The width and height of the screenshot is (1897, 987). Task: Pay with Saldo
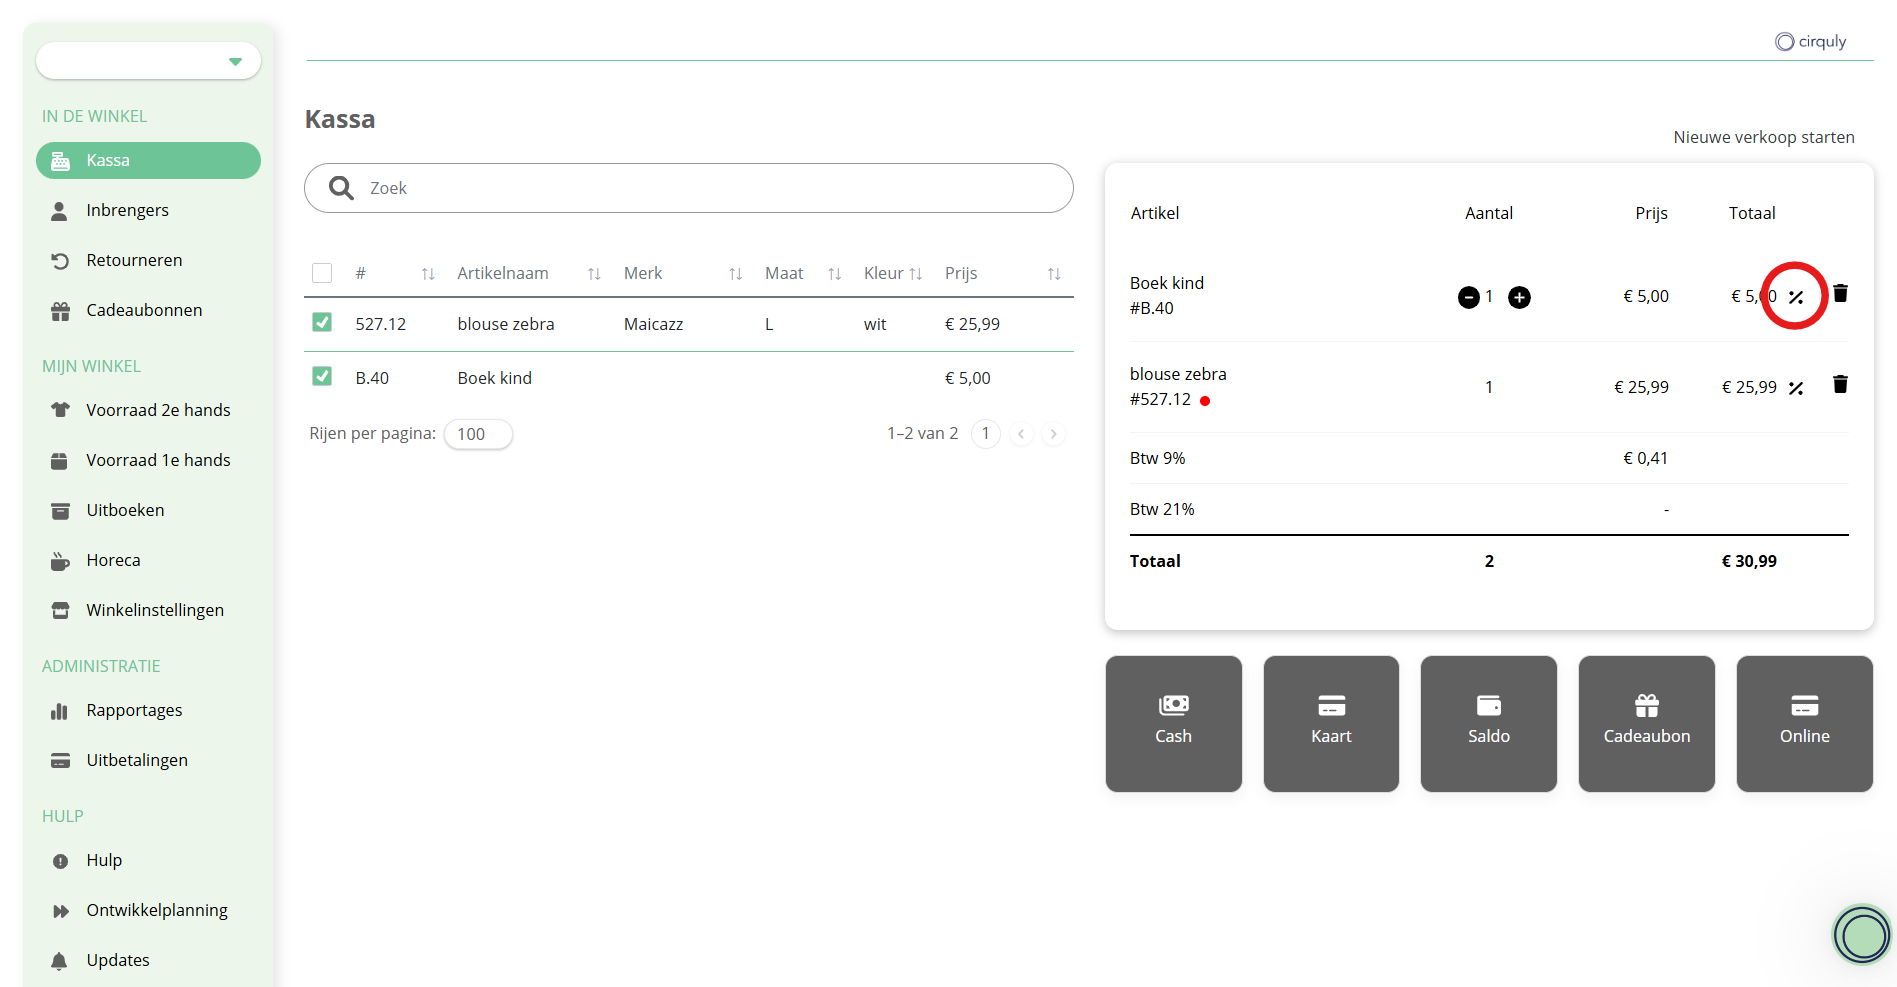coord(1489,724)
